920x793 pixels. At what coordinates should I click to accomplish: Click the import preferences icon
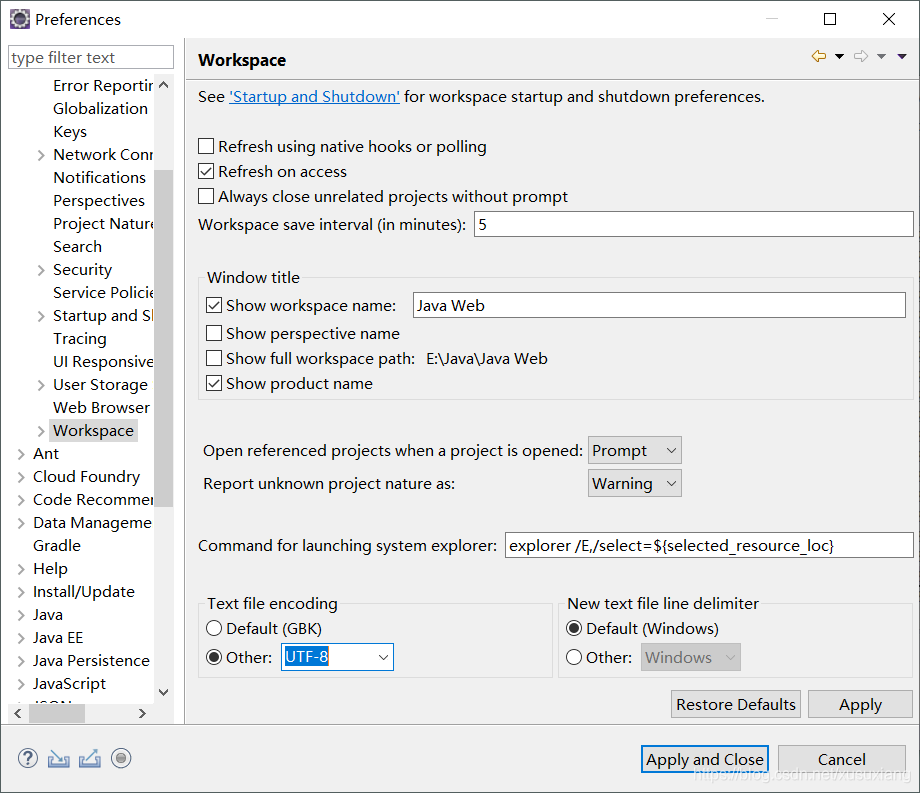pos(59,758)
